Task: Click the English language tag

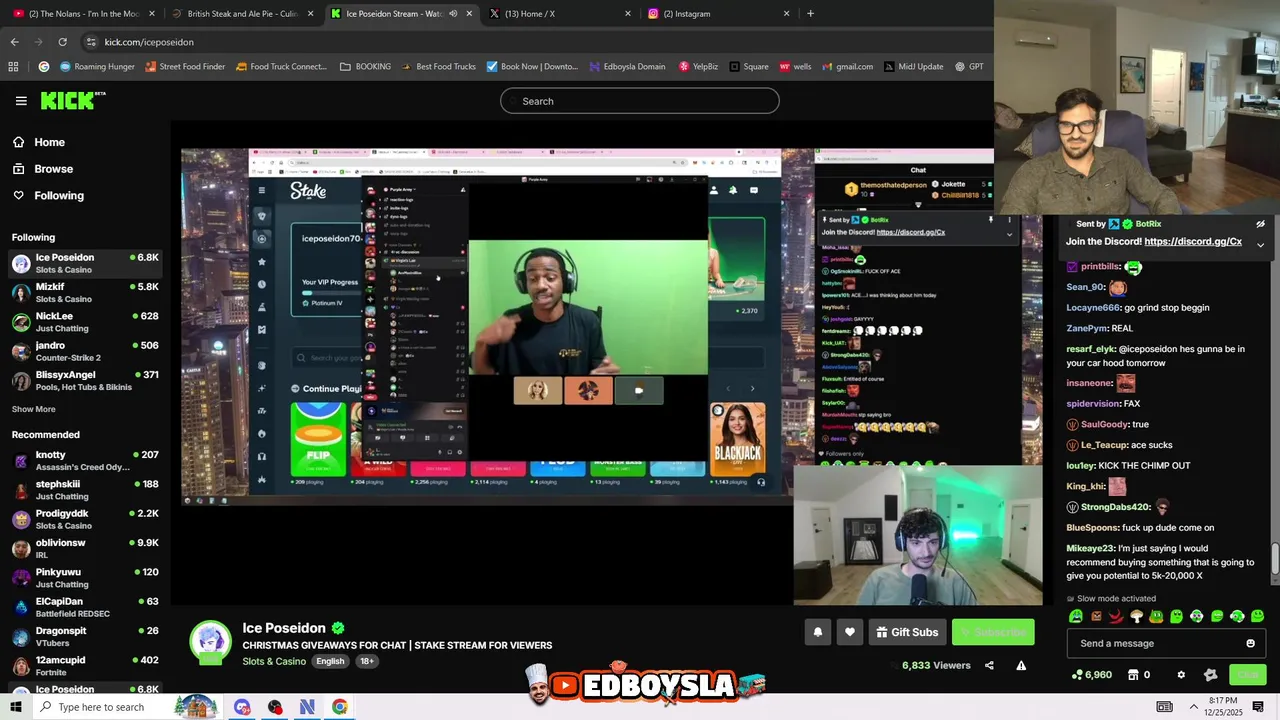Action: 330,661
